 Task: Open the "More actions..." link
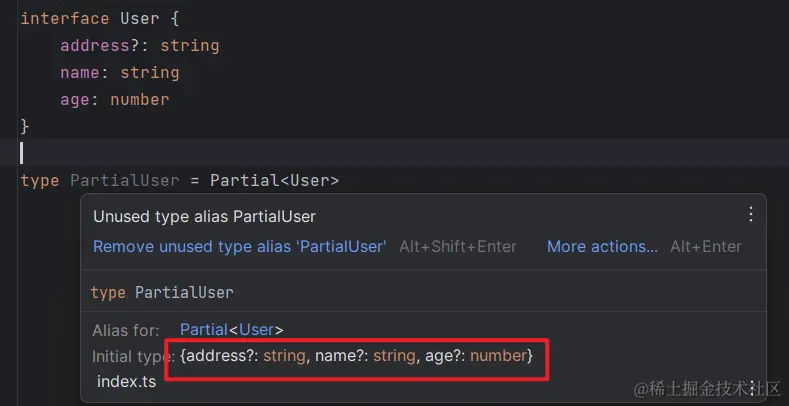[x=602, y=246]
